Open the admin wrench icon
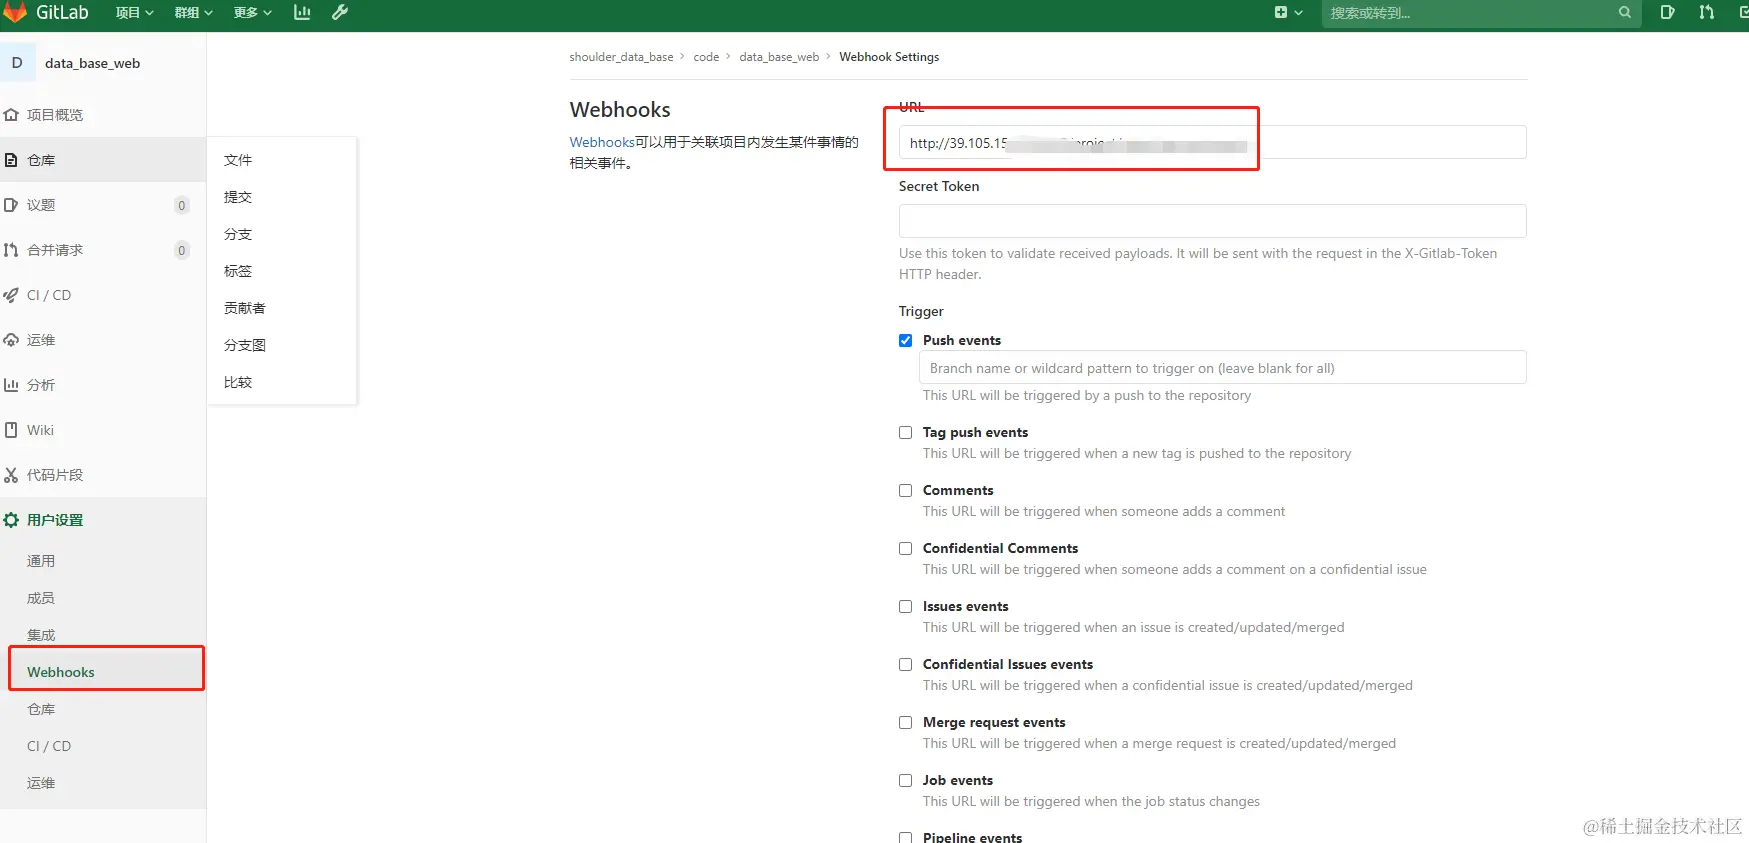Image resolution: width=1749 pixels, height=843 pixels. pos(340,13)
